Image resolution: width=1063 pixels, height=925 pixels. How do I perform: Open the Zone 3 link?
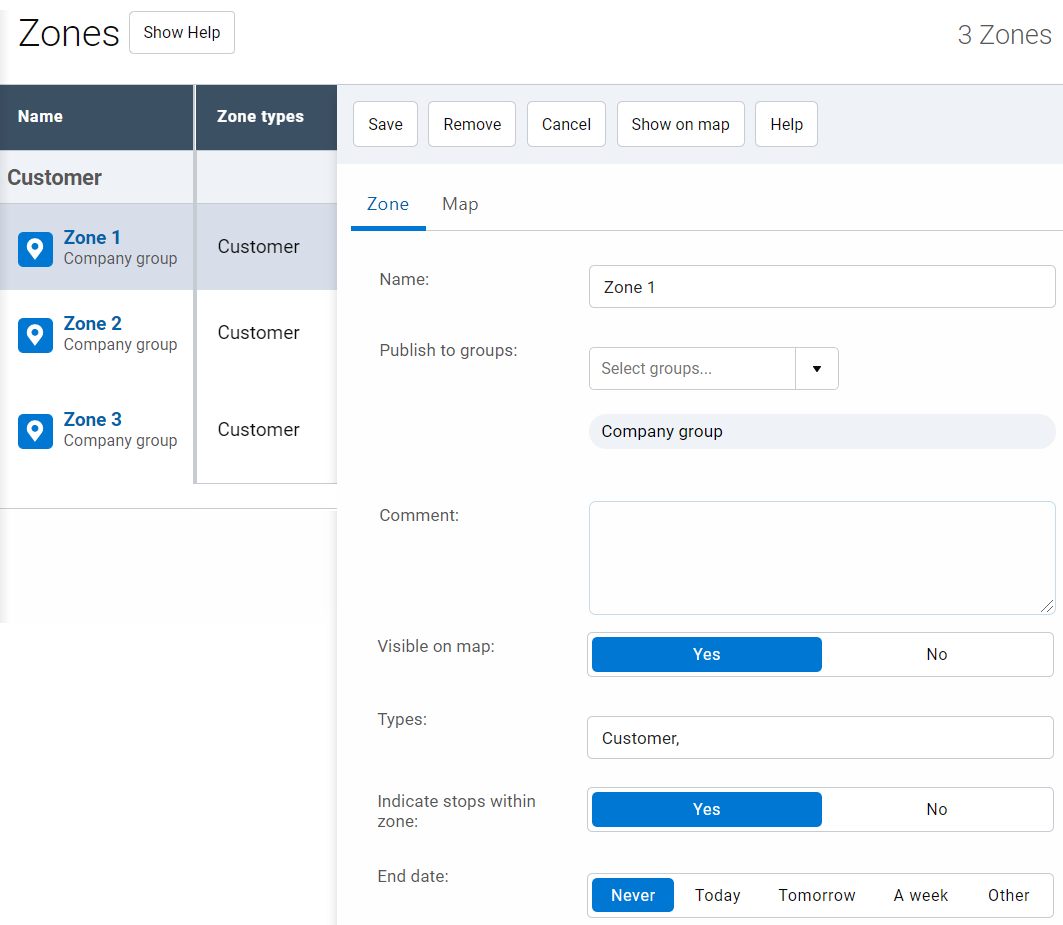coord(93,420)
